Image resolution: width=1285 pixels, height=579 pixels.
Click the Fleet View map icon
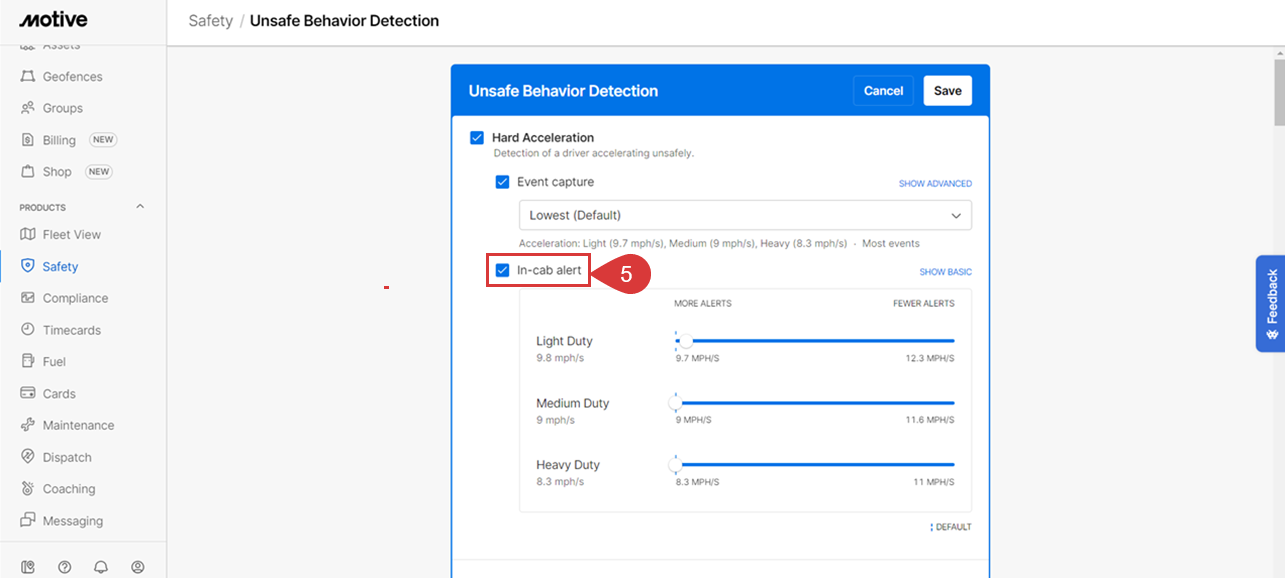[28, 235]
